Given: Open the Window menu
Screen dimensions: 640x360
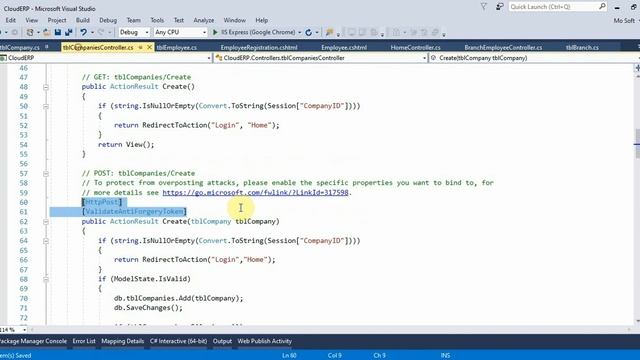Looking at the screenshot, I should pos(235,20).
